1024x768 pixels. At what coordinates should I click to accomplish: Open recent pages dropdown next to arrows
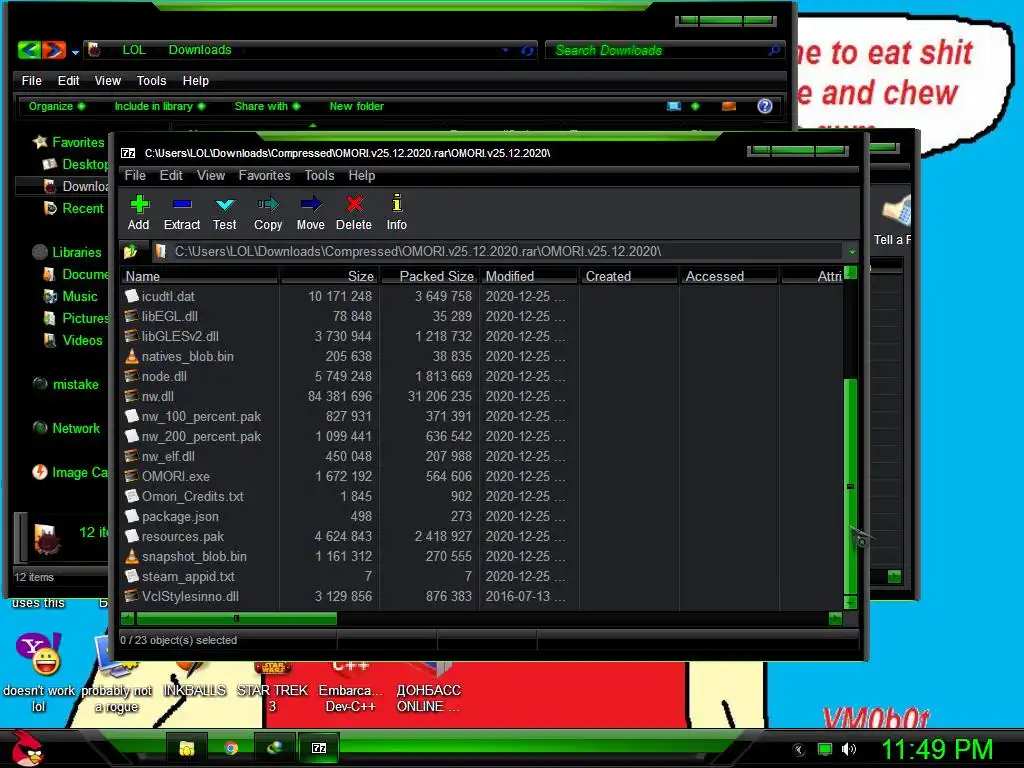point(76,52)
